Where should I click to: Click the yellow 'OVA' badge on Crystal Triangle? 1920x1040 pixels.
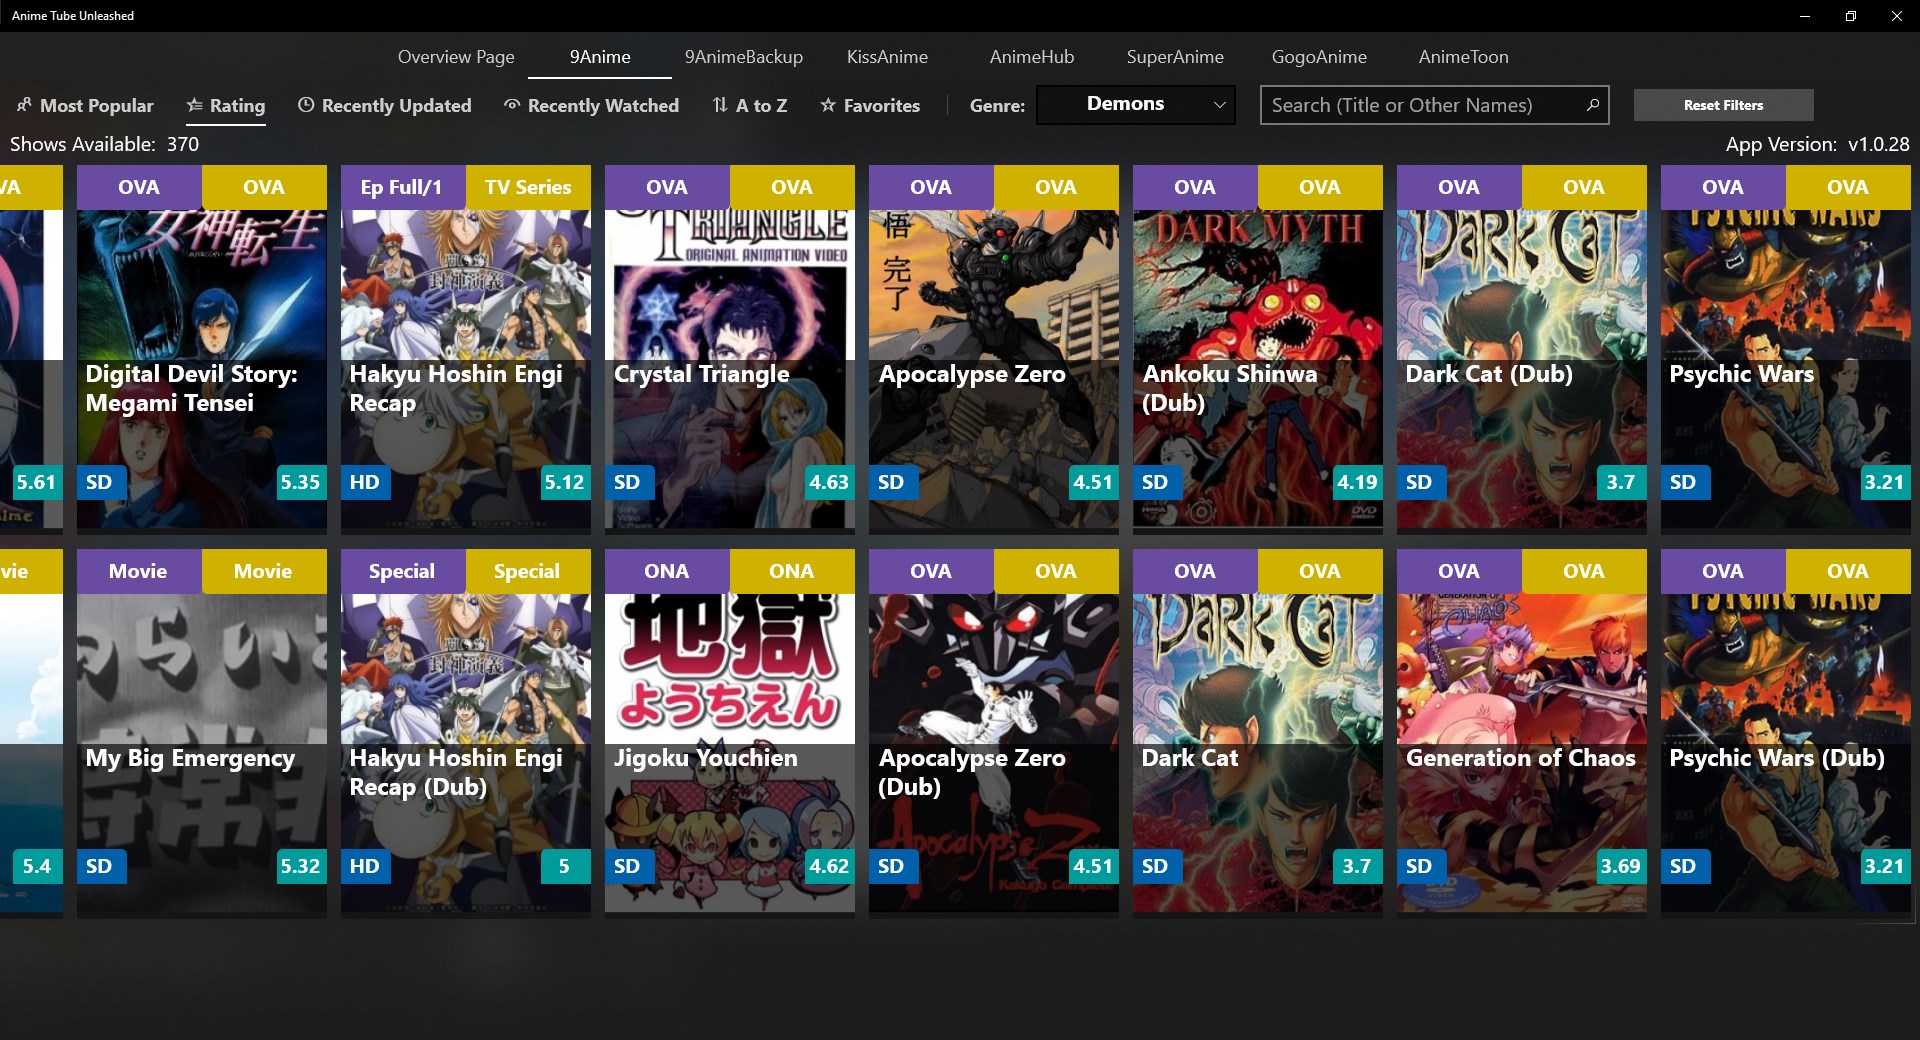pos(792,188)
